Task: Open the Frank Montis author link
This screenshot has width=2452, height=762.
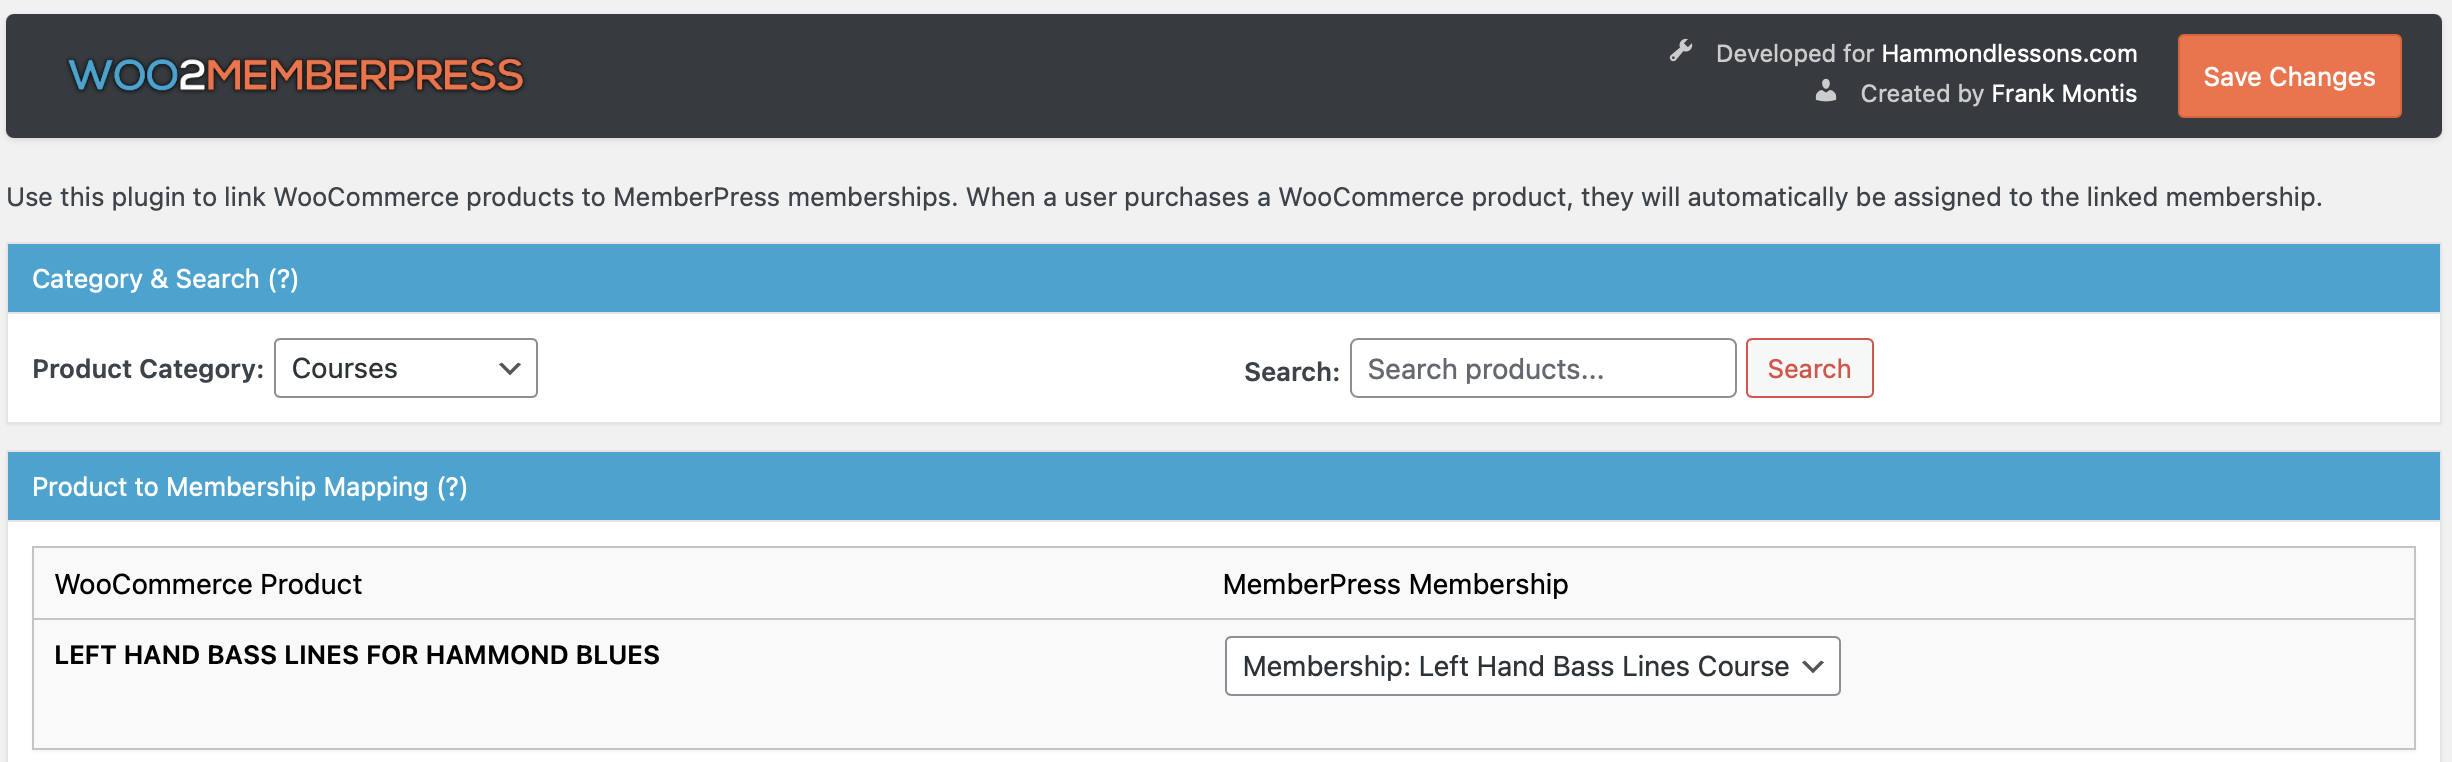Action: [2064, 93]
